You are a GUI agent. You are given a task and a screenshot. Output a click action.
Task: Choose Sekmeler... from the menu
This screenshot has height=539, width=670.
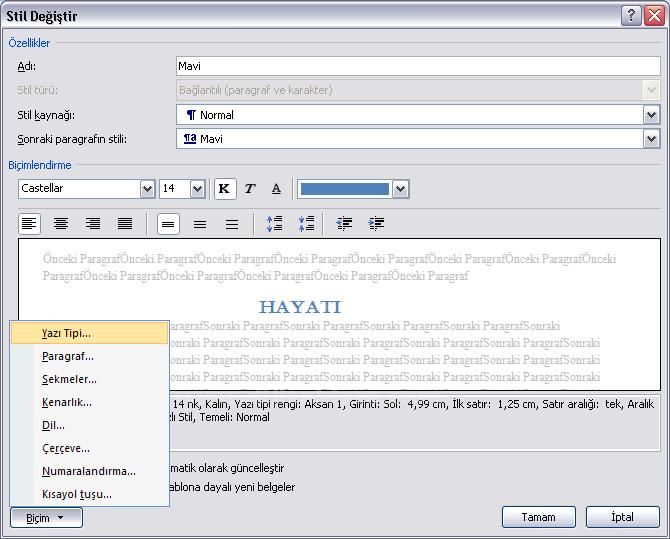[x=89, y=379]
